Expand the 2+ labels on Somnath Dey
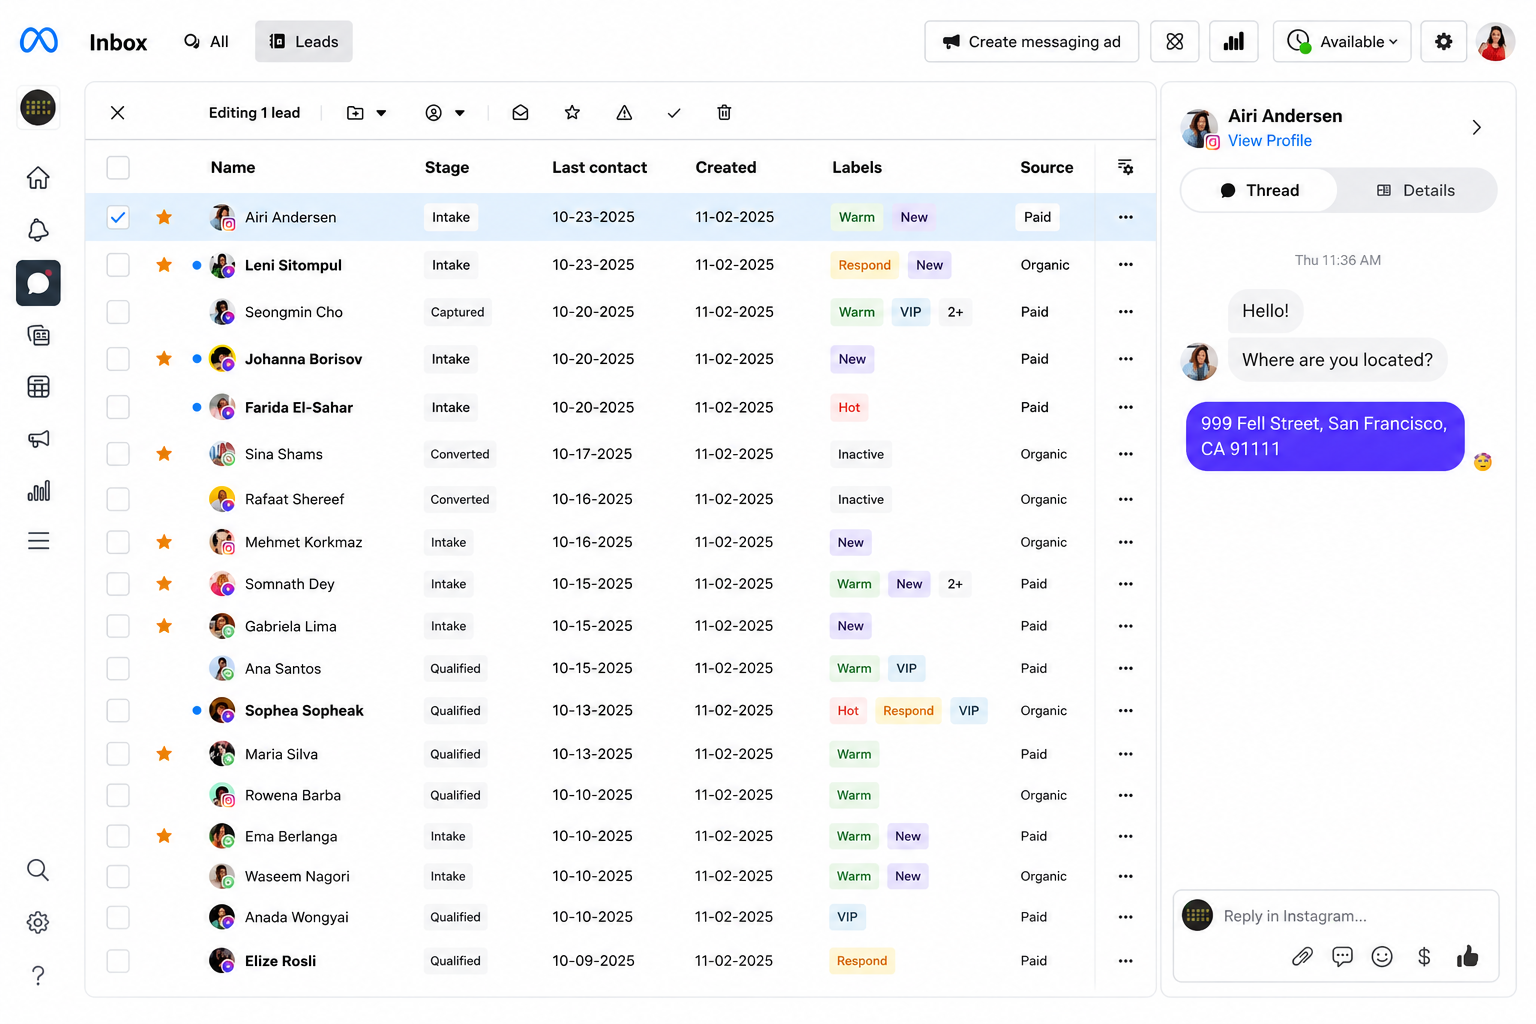 tap(955, 584)
